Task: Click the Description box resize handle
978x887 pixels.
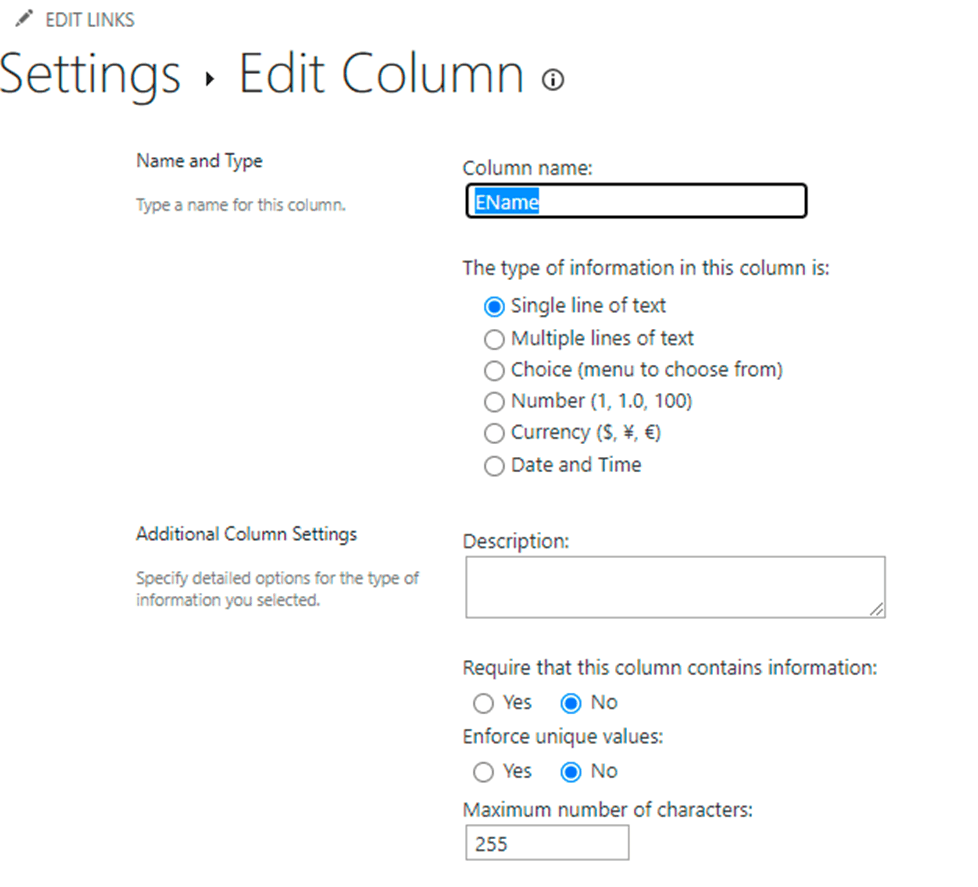Action: pyautogui.click(x=877, y=609)
